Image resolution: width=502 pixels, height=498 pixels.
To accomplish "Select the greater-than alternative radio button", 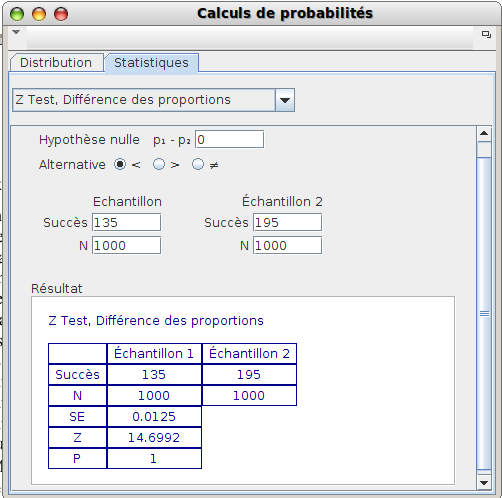I will point(159,164).
